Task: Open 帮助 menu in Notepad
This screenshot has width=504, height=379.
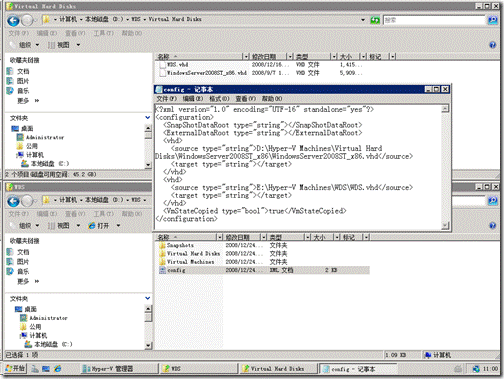Action: click(x=272, y=99)
